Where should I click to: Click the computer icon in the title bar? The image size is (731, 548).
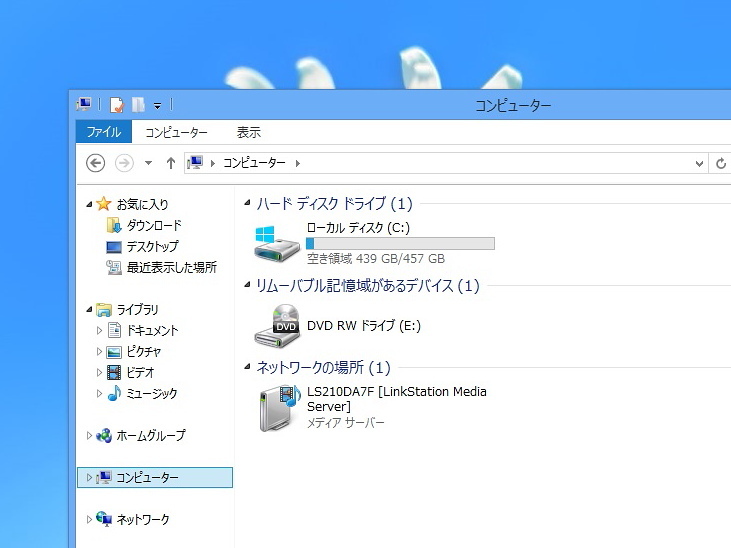84,104
